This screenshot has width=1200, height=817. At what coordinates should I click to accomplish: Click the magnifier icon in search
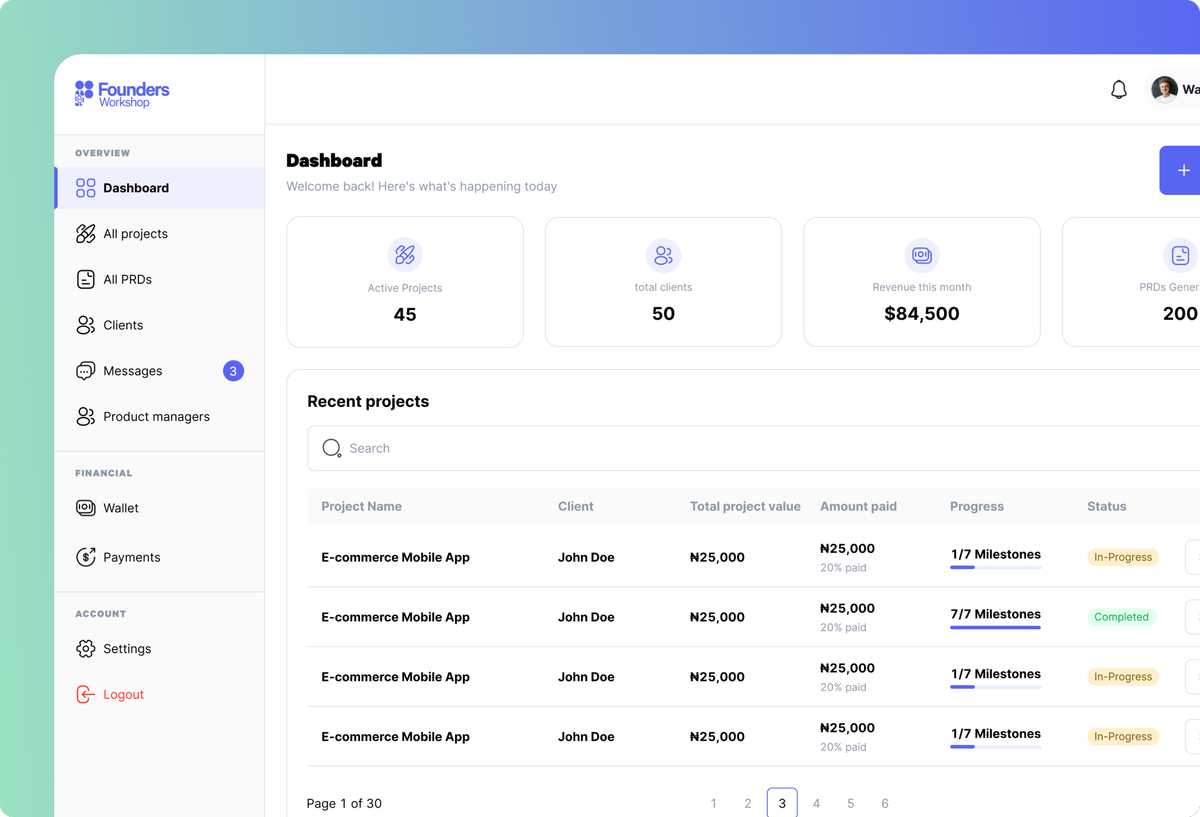click(x=332, y=448)
